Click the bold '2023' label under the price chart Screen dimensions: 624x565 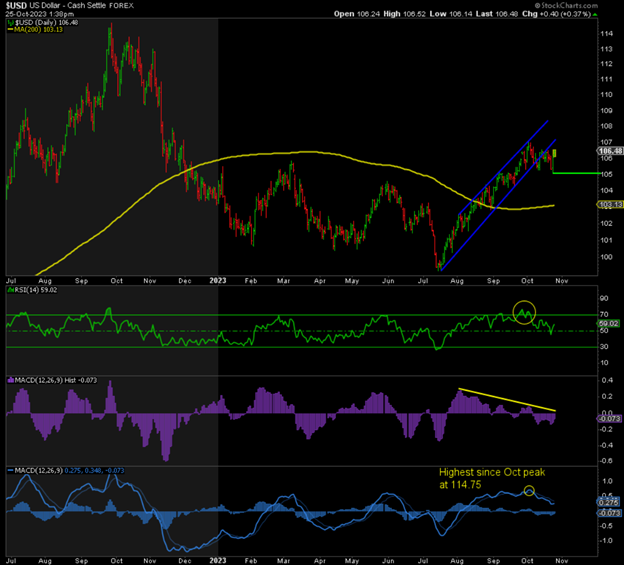click(218, 281)
